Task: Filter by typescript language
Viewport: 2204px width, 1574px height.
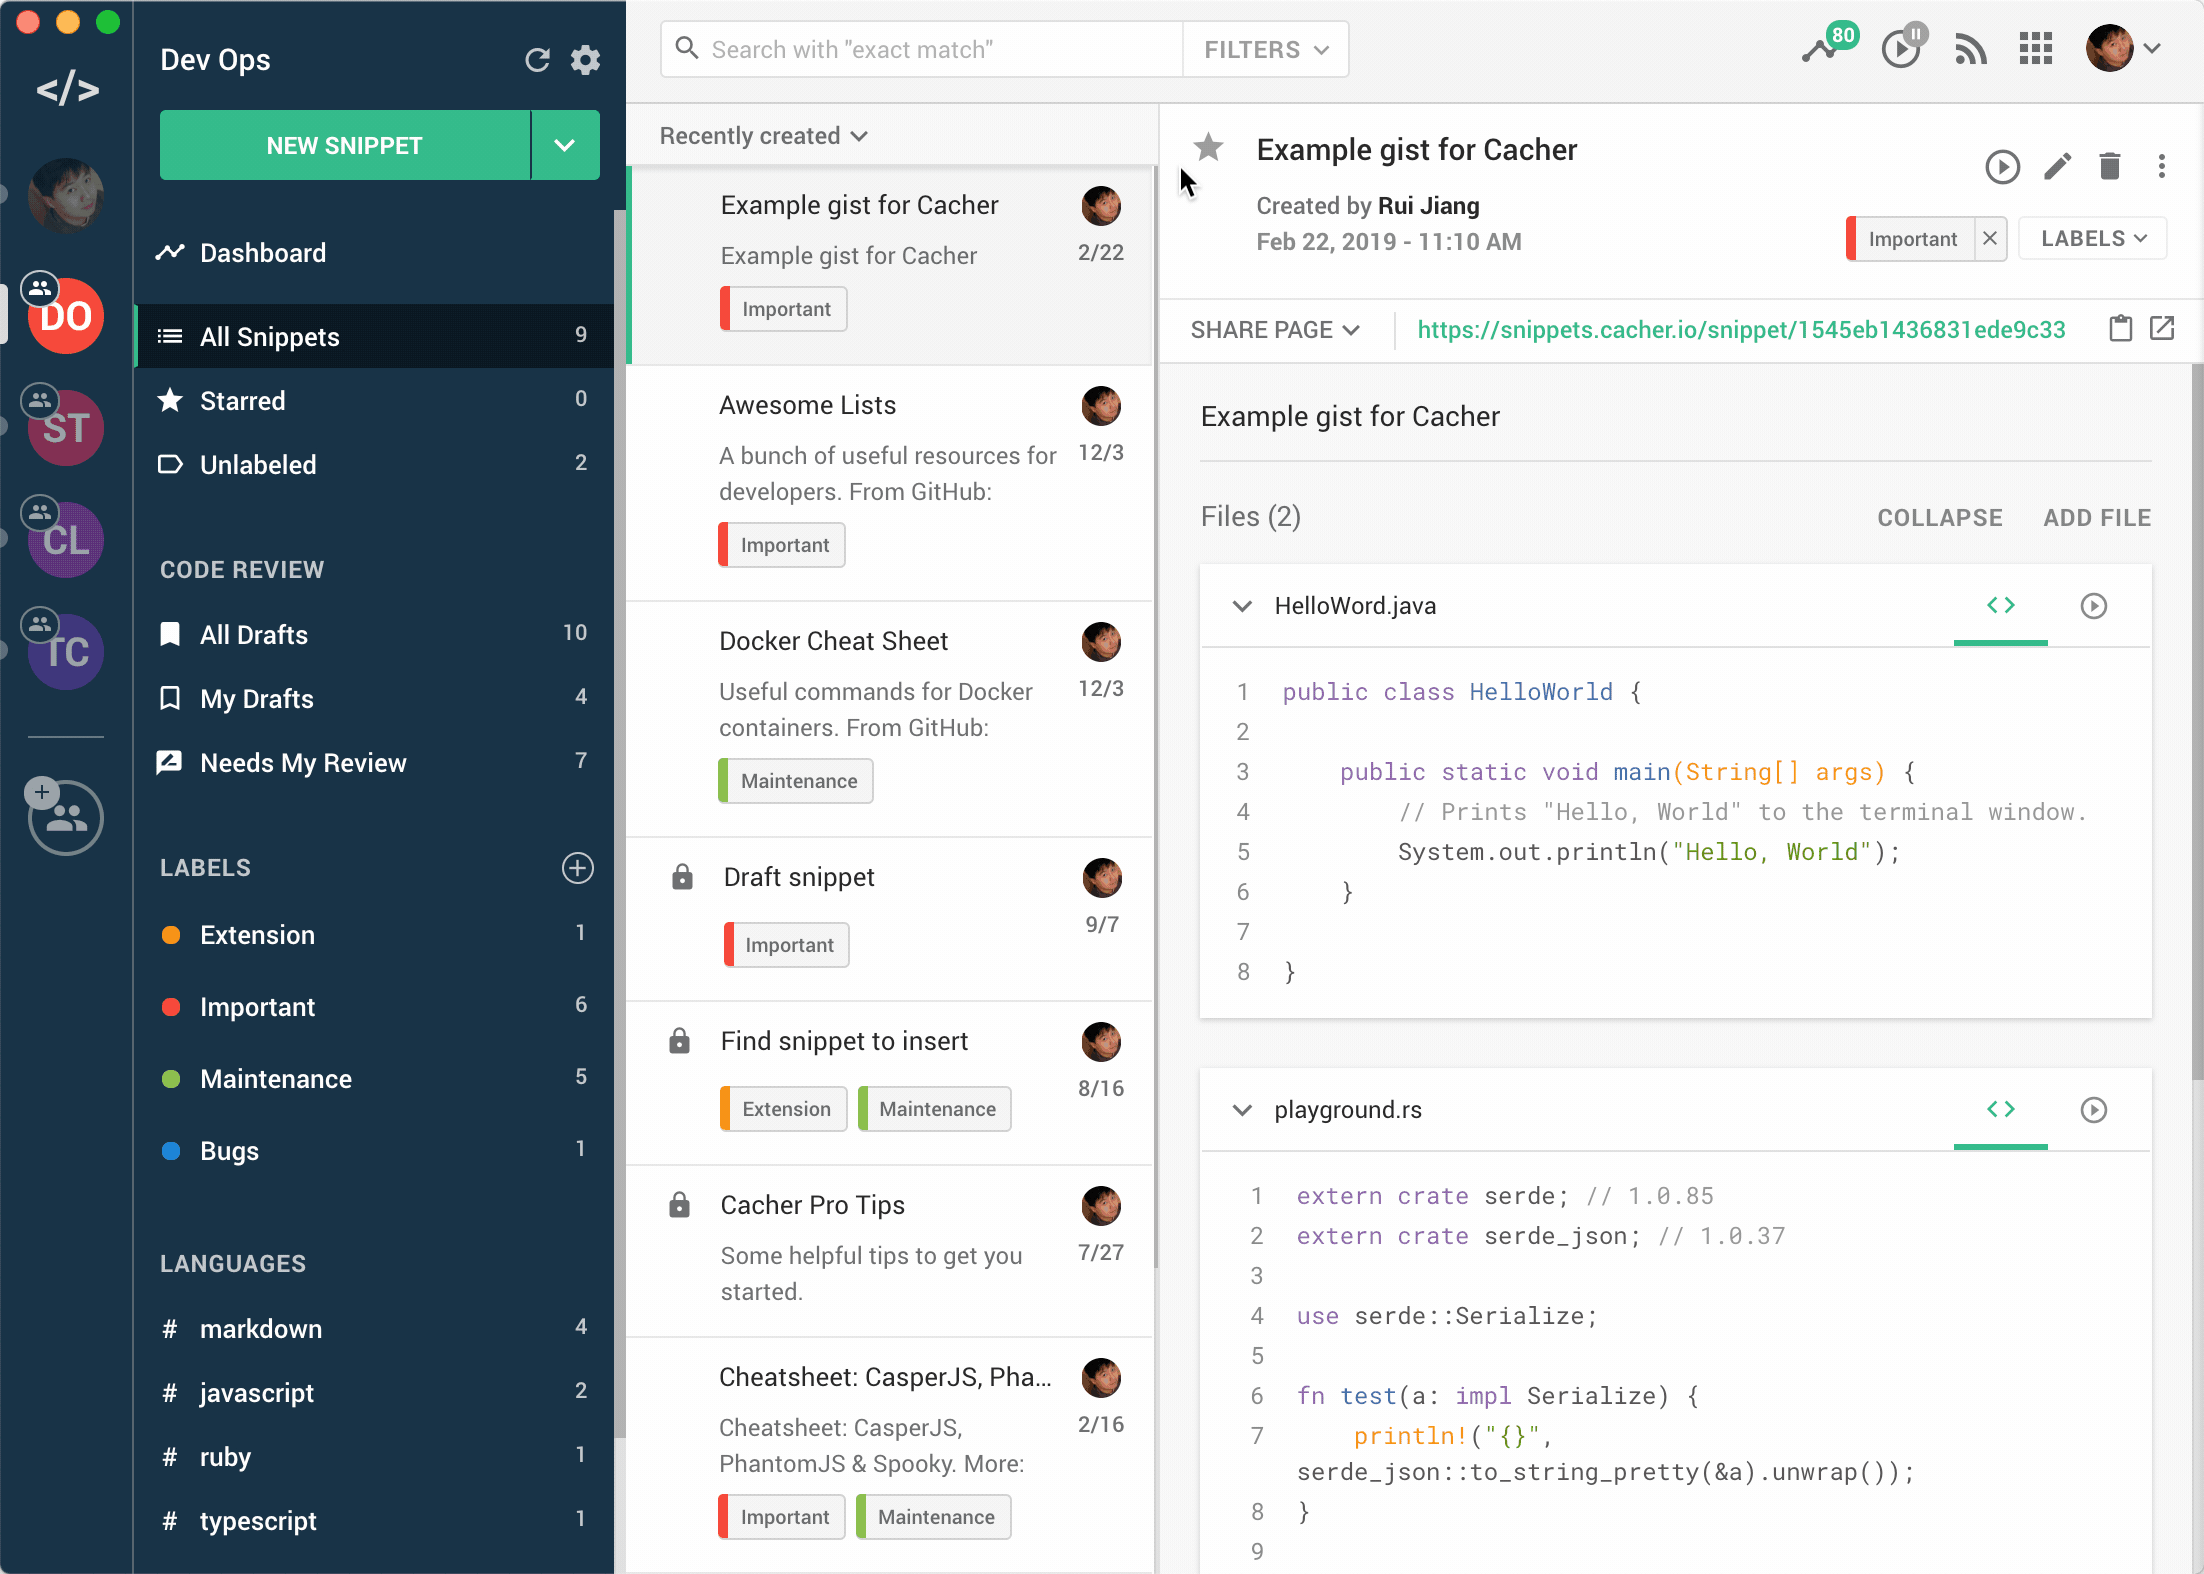Action: pyautogui.click(x=374, y=1520)
